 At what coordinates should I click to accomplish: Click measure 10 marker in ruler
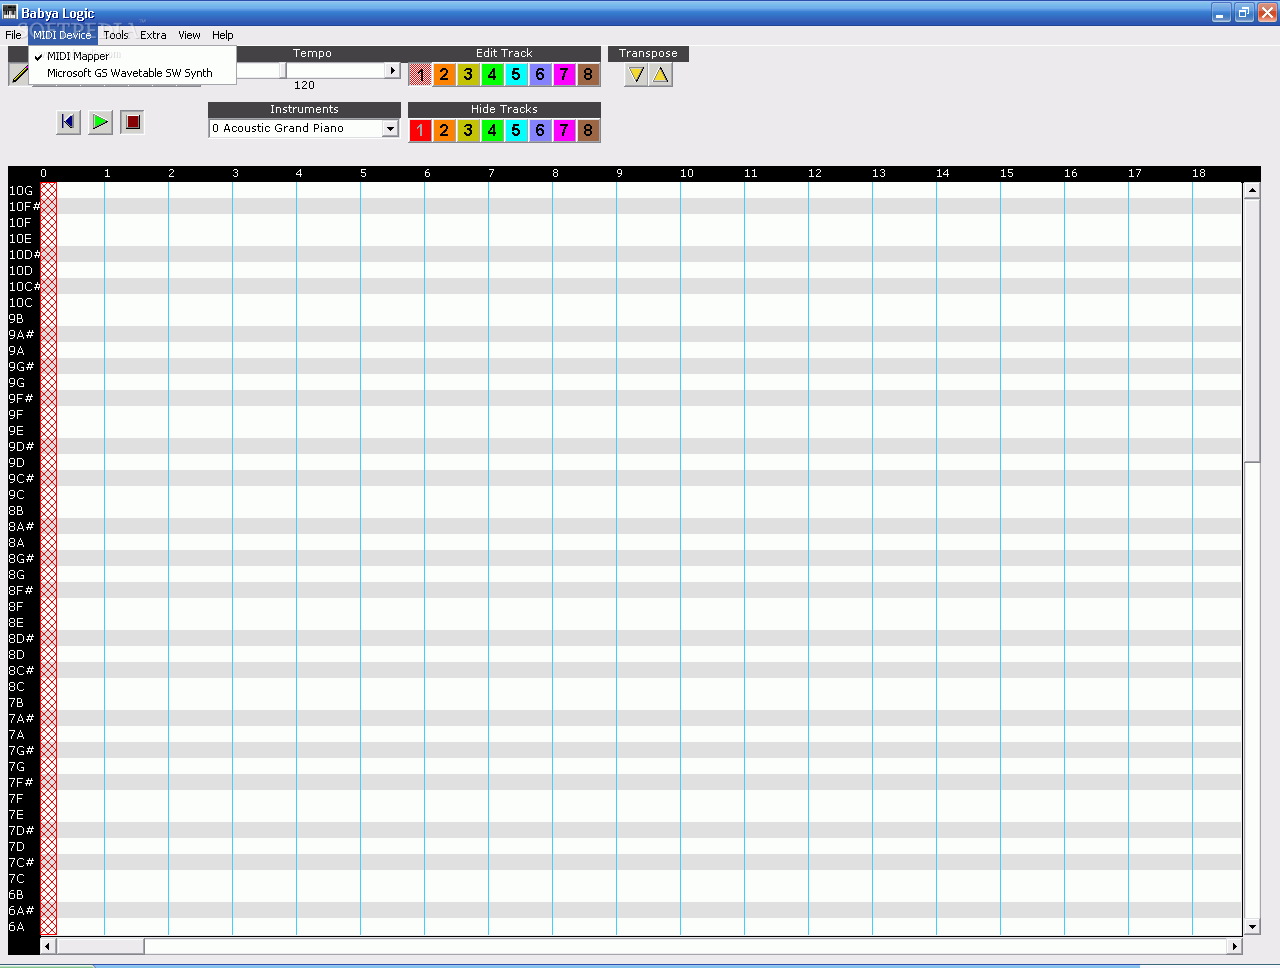687,173
